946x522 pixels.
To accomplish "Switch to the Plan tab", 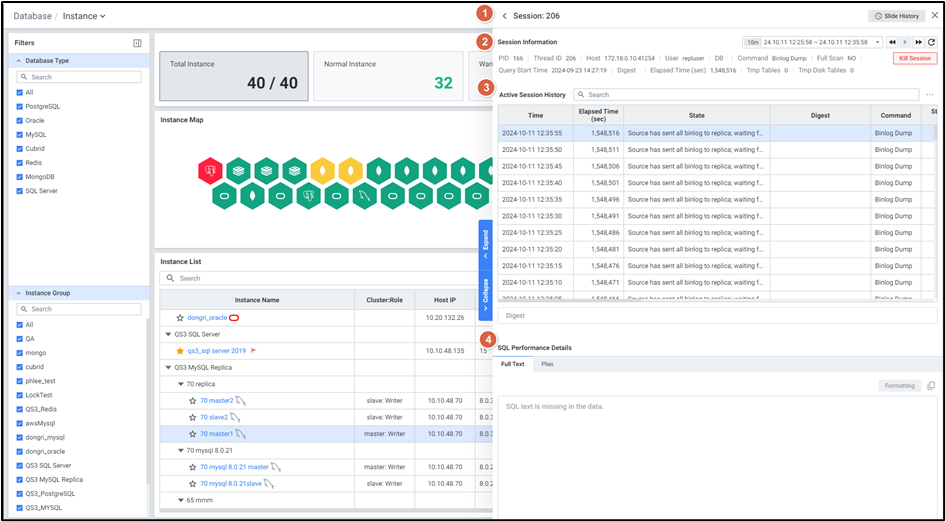I will click(x=547, y=364).
